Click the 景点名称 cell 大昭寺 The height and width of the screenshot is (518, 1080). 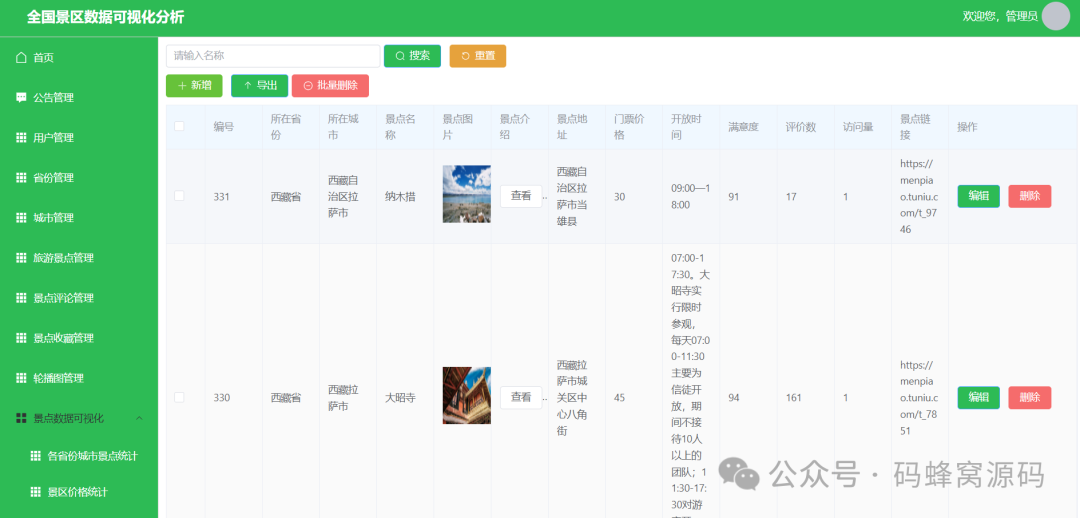[400, 397]
